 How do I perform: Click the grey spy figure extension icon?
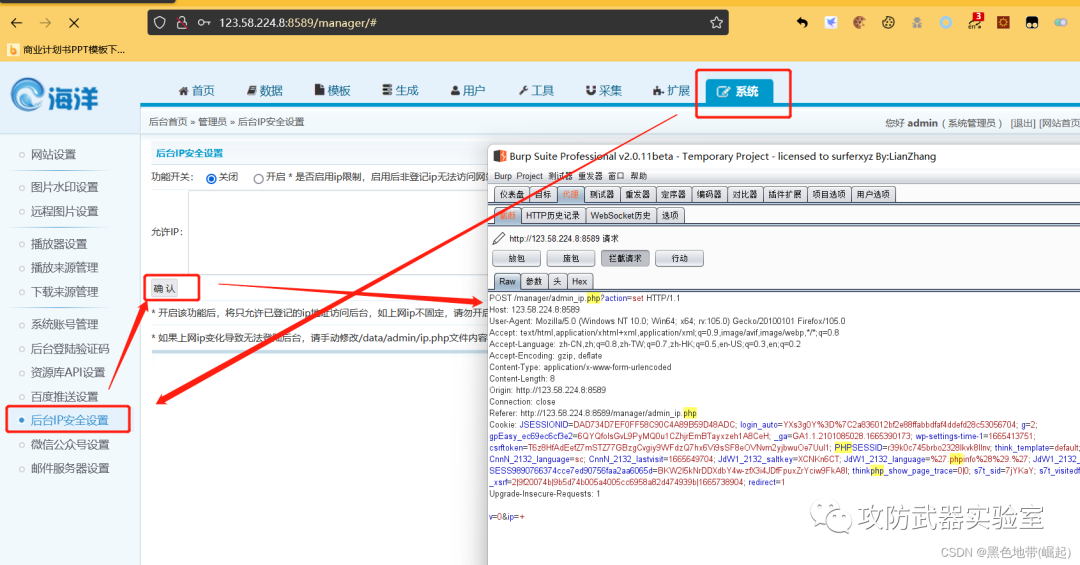click(x=917, y=23)
